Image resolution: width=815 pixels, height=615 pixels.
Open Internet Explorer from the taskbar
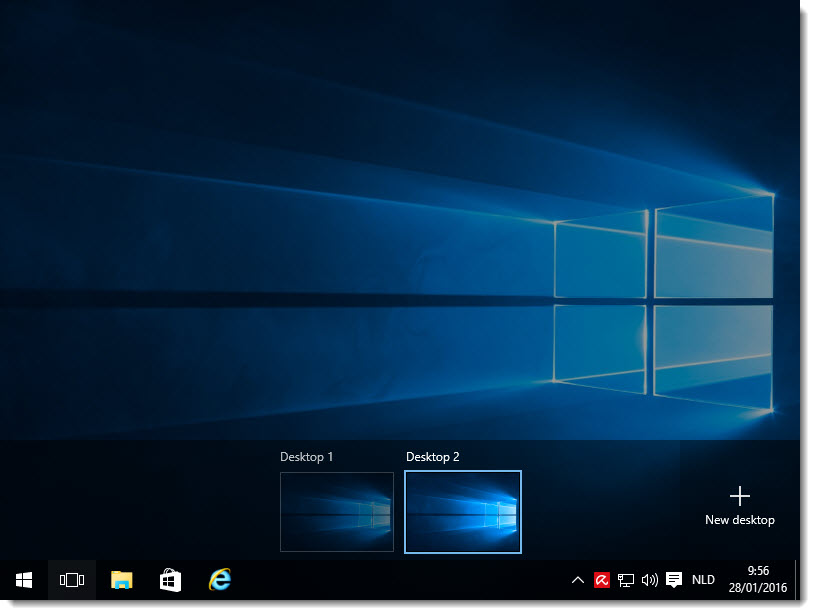pos(220,580)
